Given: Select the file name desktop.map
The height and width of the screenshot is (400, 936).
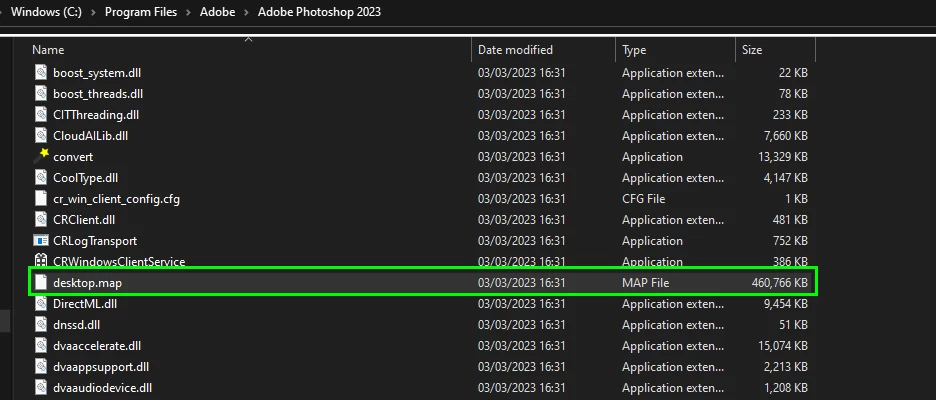Looking at the screenshot, I should point(87,283).
